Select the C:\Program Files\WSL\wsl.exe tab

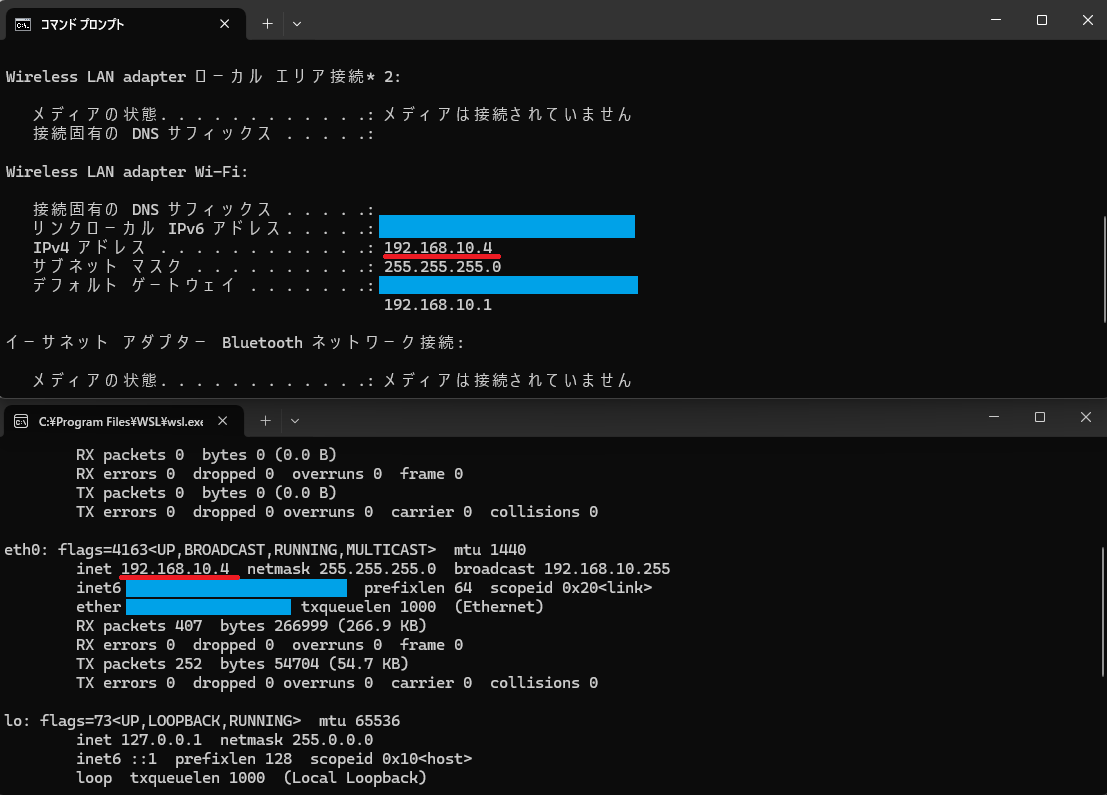coord(120,420)
